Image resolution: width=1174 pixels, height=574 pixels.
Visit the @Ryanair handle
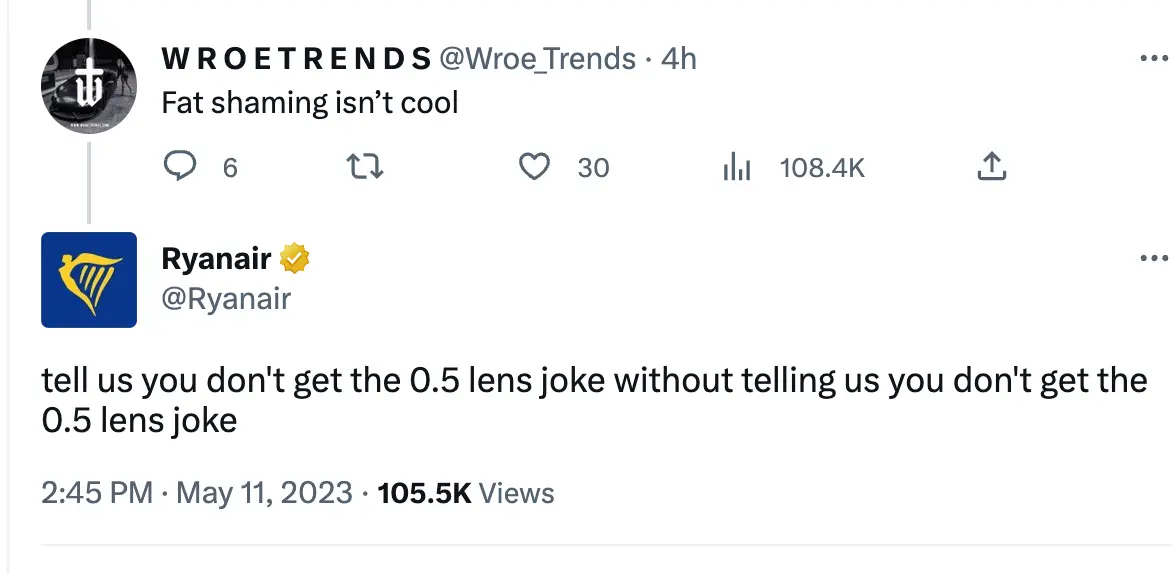tap(226, 298)
